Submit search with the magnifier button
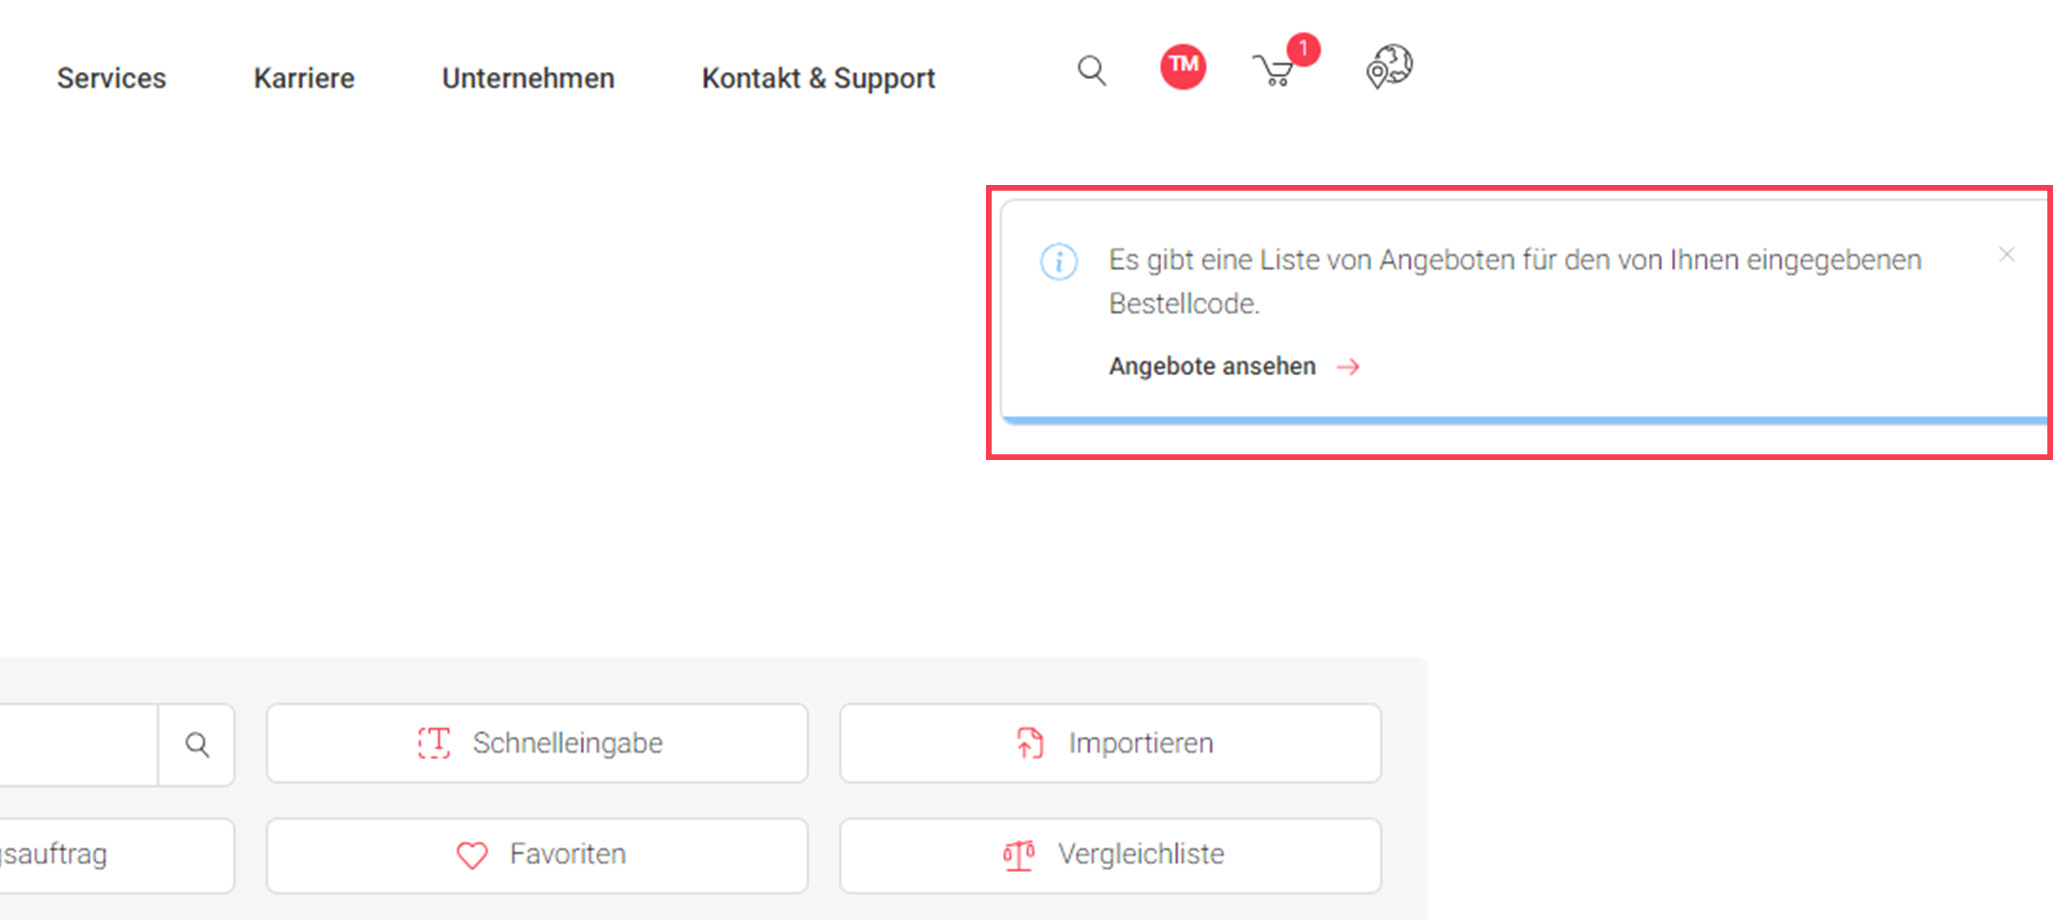 pyautogui.click(x=197, y=745)
